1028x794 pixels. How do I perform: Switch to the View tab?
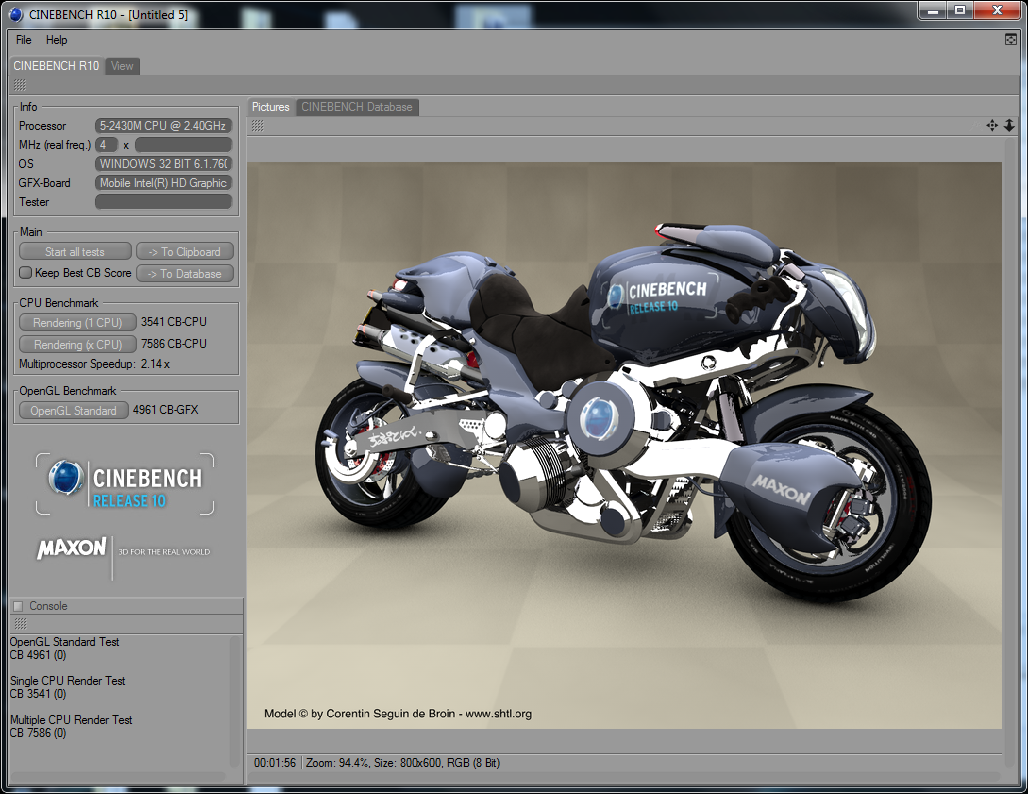[x=122, y=66]
